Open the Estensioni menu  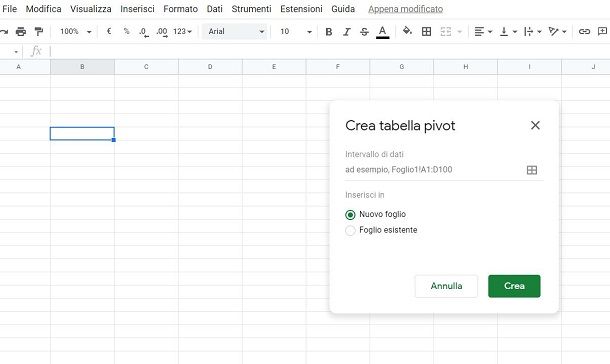tap(301, 9)
